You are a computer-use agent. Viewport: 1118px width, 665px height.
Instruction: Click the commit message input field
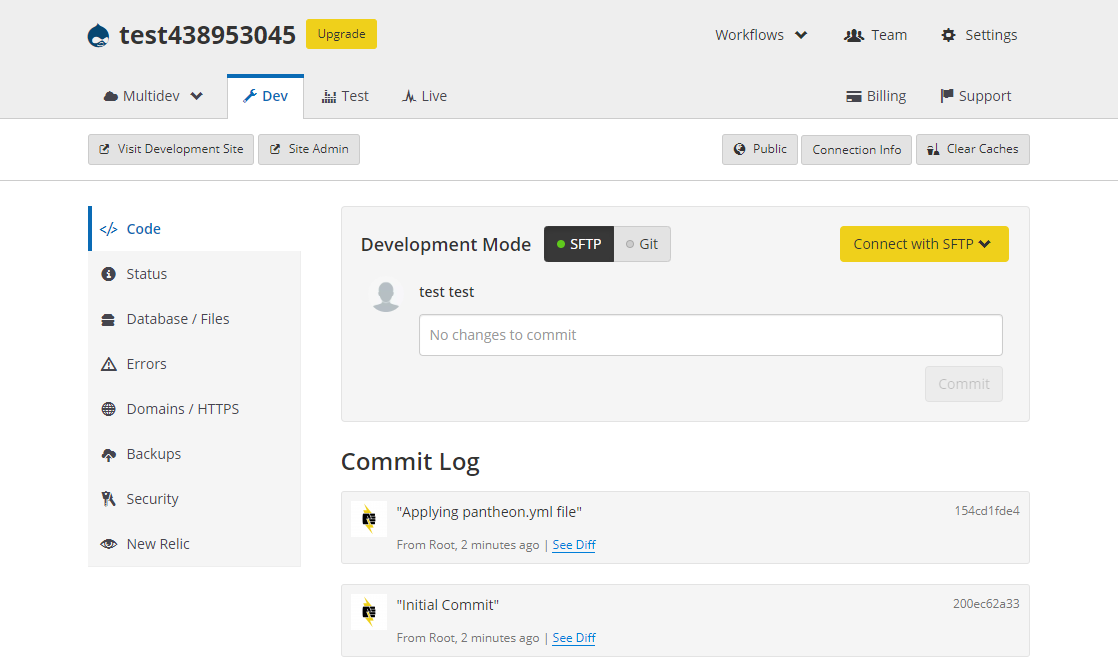coord(710,335)
